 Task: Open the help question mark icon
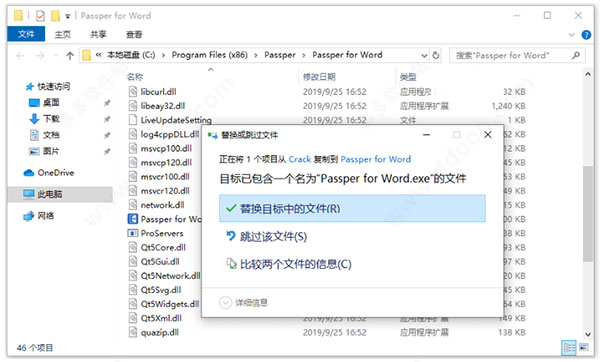coord(586,35)
